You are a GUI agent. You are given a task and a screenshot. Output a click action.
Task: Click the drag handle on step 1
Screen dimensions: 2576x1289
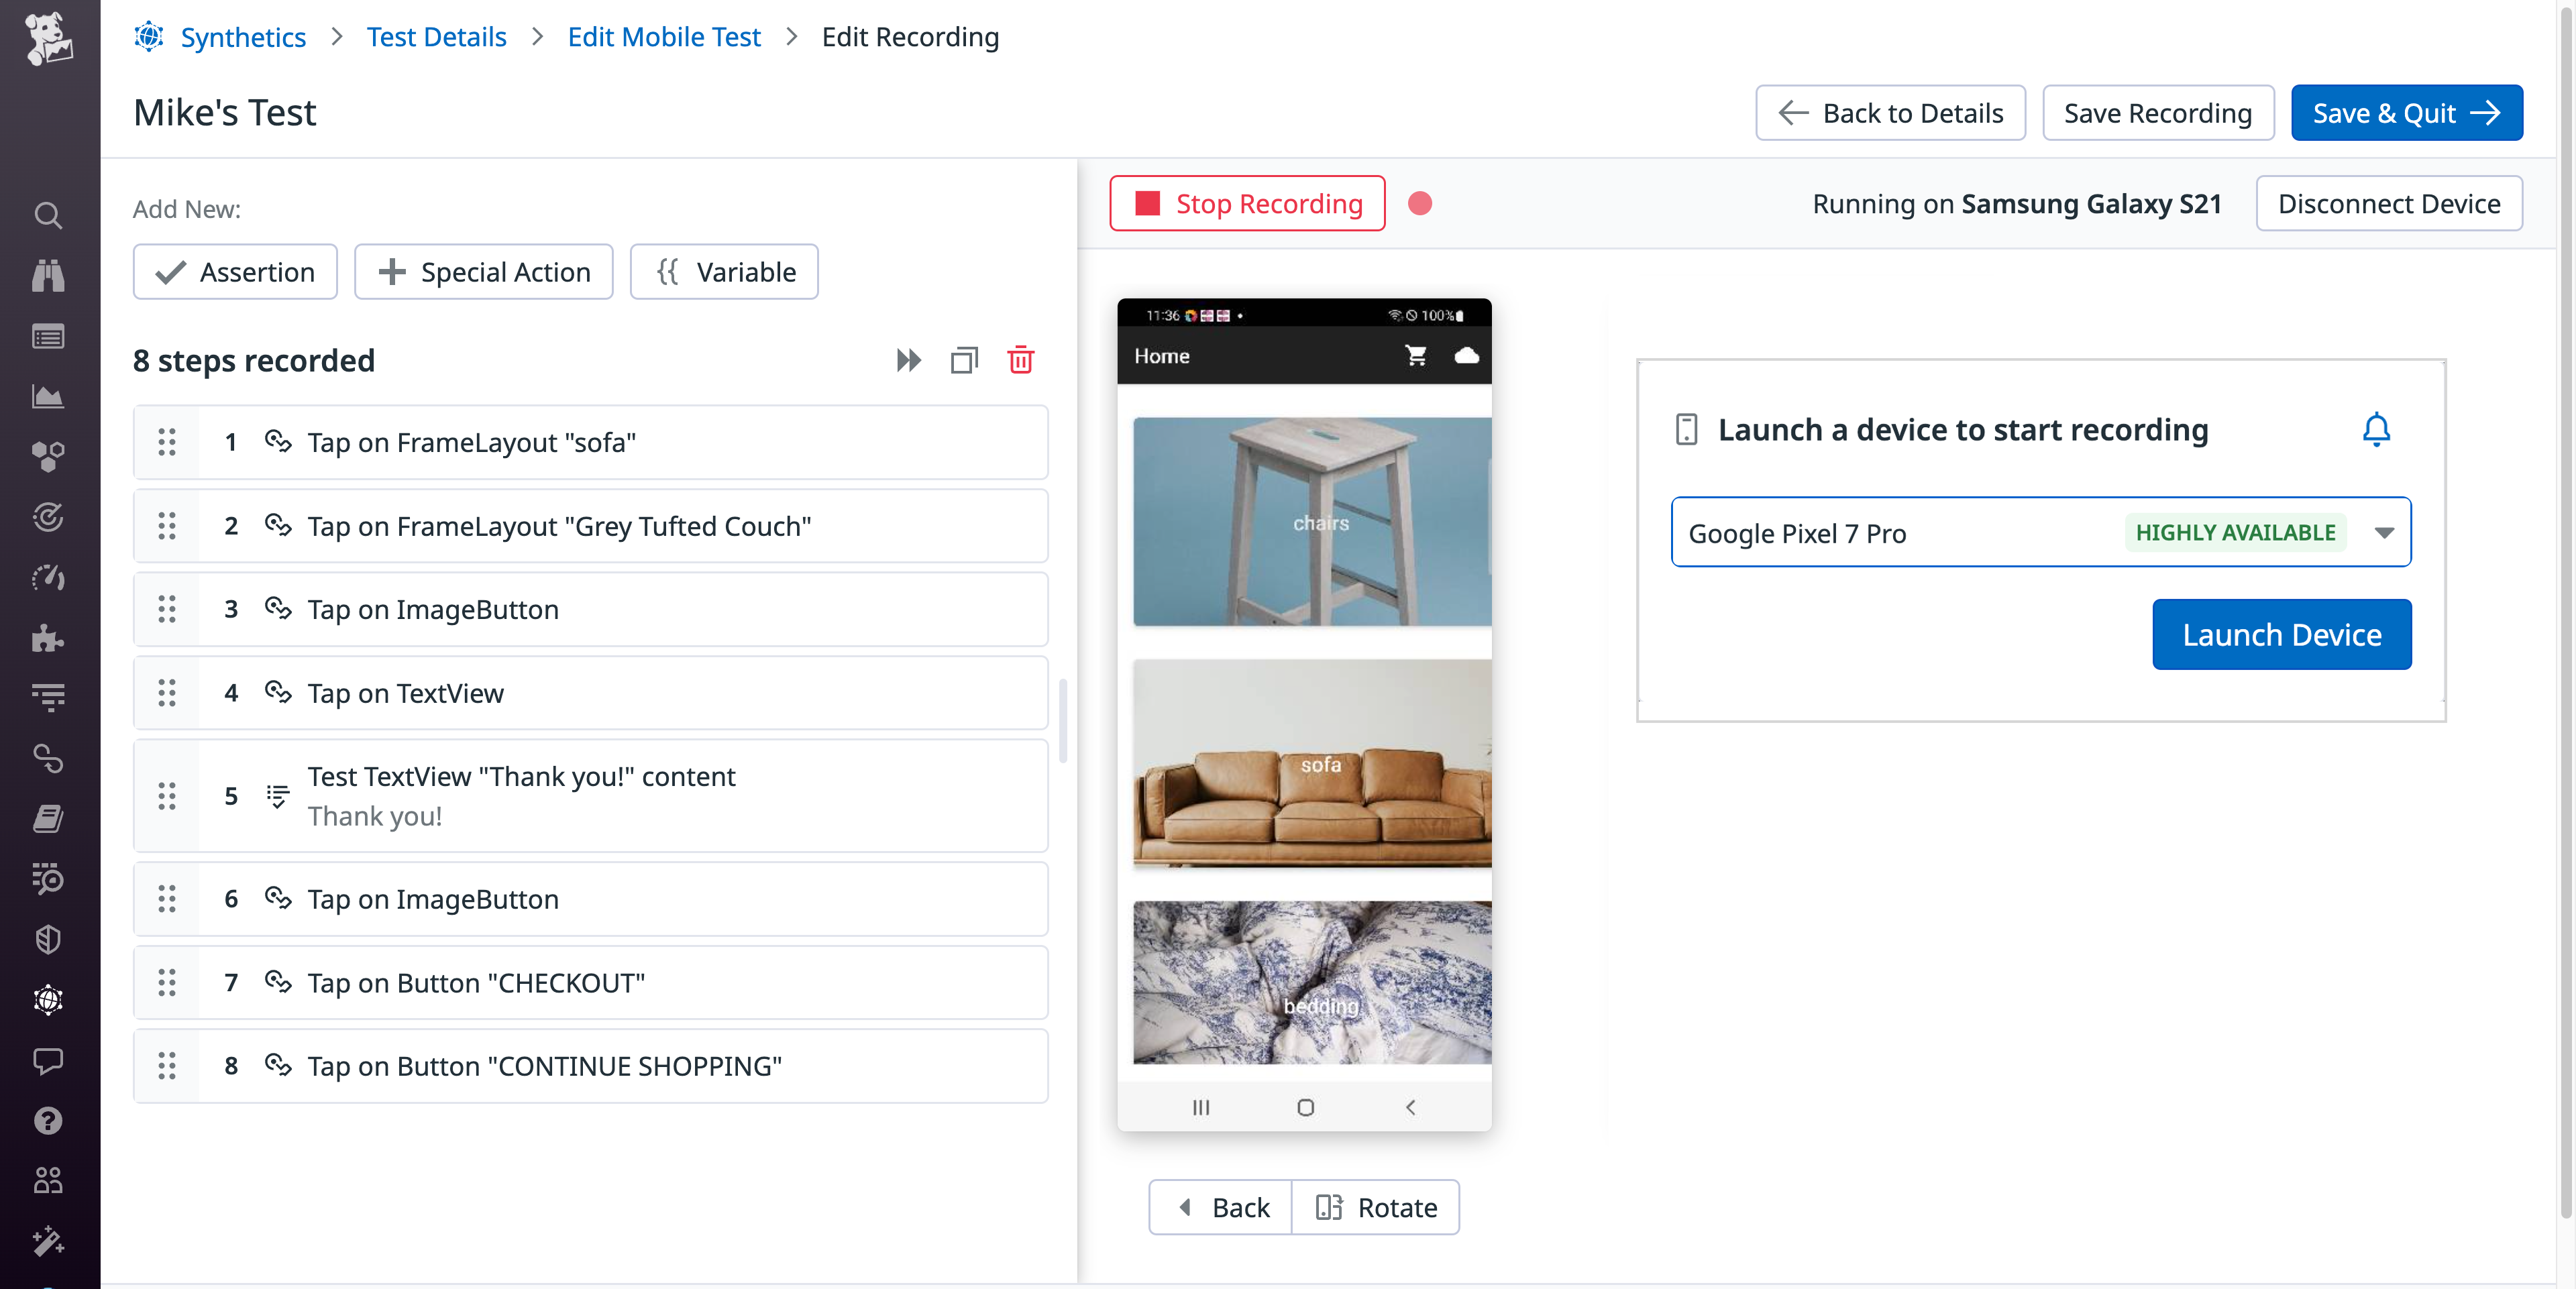tap(167, 442)
